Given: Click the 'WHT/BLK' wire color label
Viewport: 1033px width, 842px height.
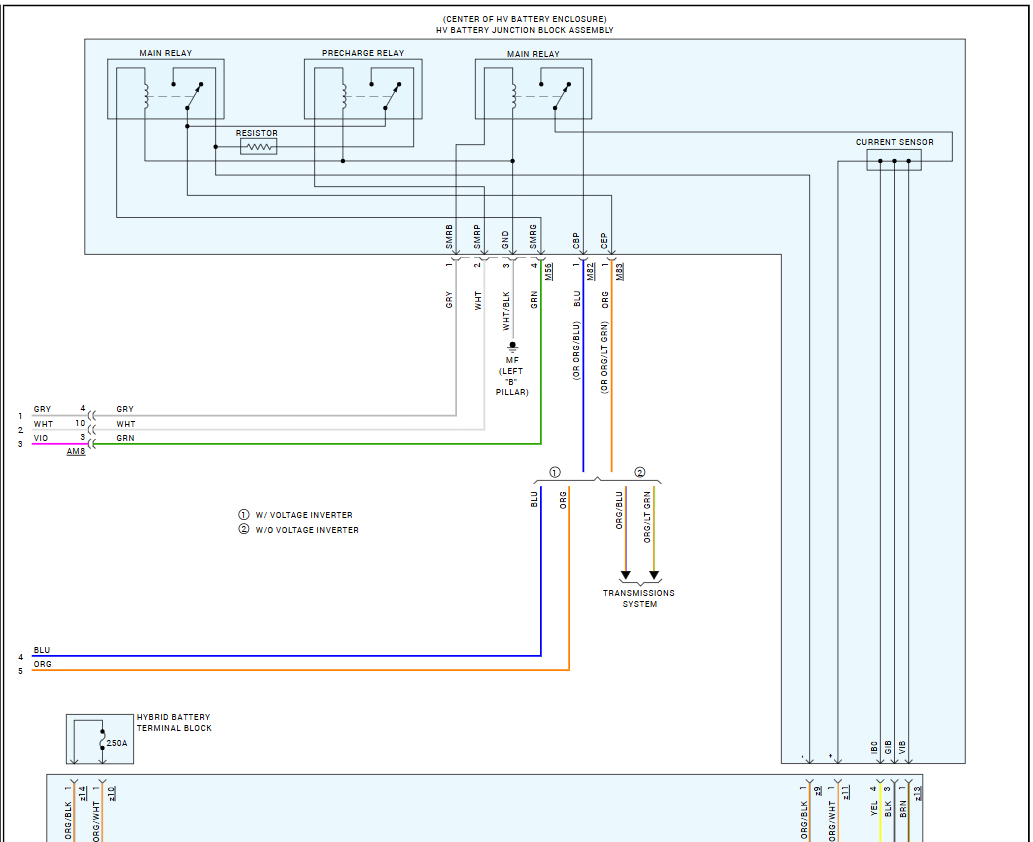Looking at the screenshot, I should [506, 311].
